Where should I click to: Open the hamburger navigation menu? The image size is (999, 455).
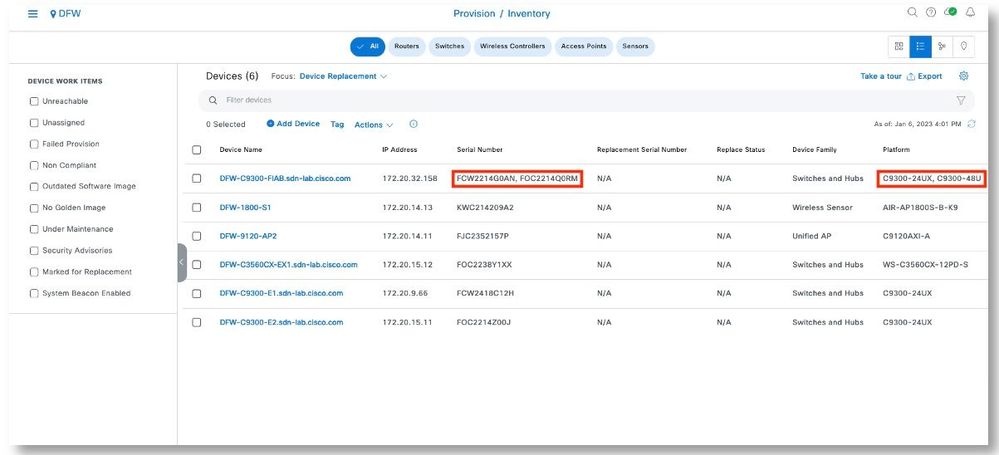(x=32, y=13)
